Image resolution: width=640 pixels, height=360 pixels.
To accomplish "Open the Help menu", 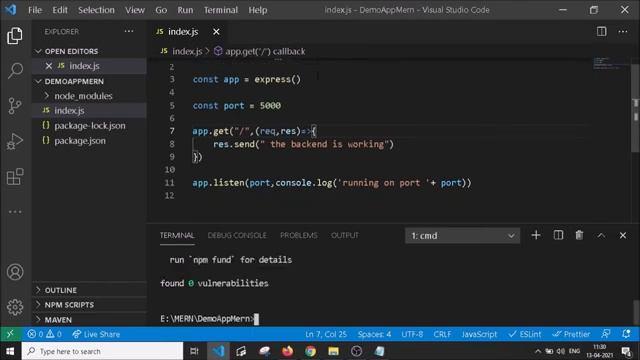I will (x=258, y=10).
